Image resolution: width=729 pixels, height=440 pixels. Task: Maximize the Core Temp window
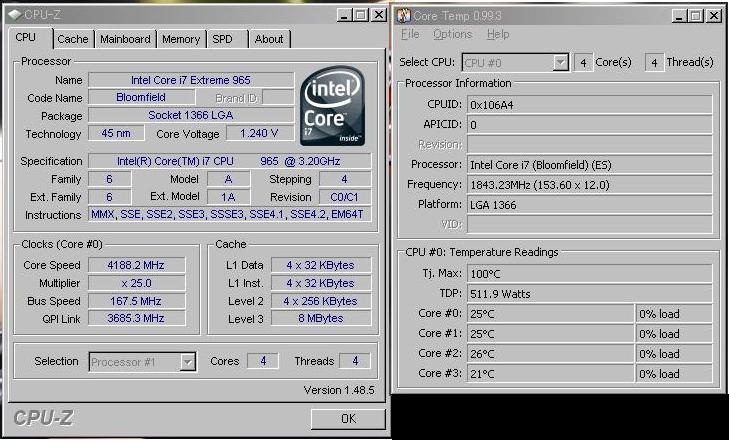coord(696,16)
